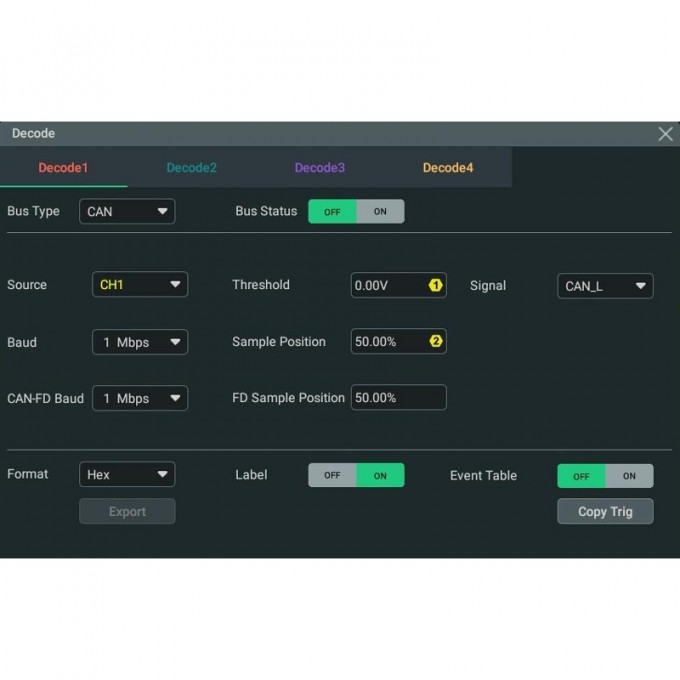Click the Threshold 0.00V input field
The width and height of the screenshot is (680, 680).
(x=388, y=286)
